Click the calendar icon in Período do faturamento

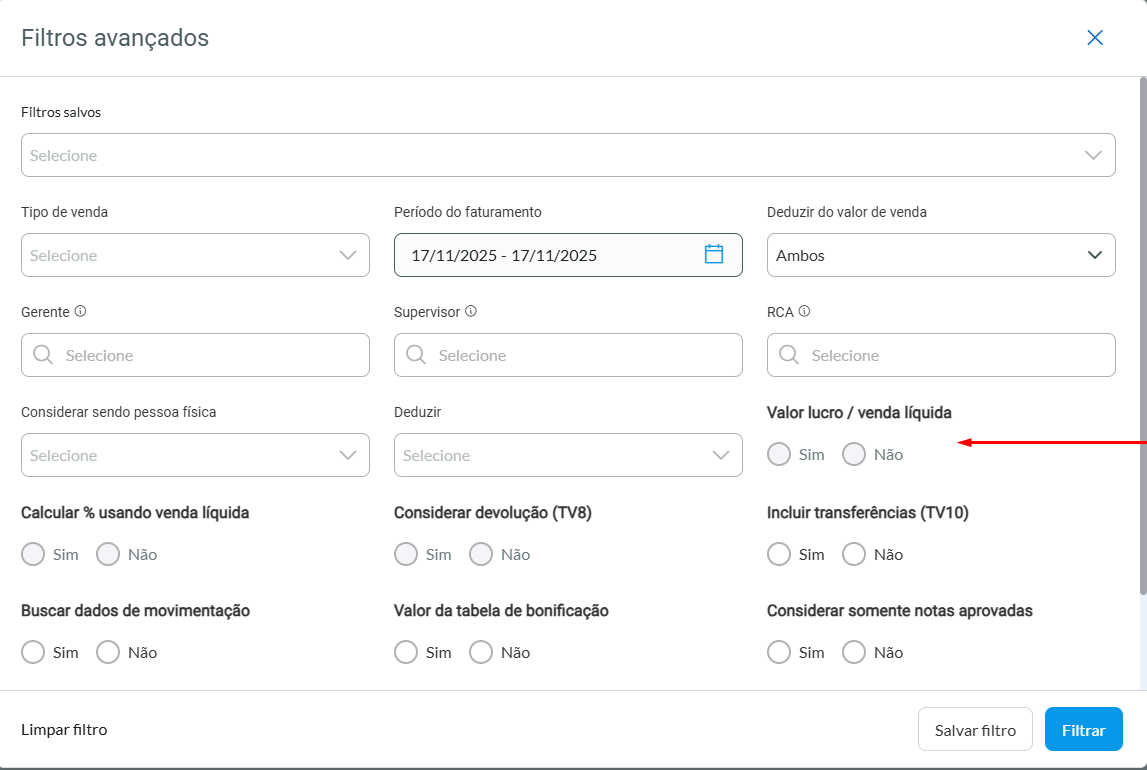point(714,254)
